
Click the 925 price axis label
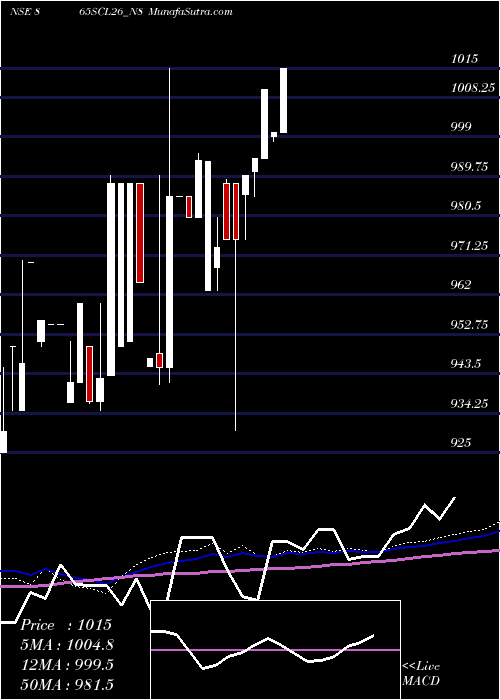point(461,442)
